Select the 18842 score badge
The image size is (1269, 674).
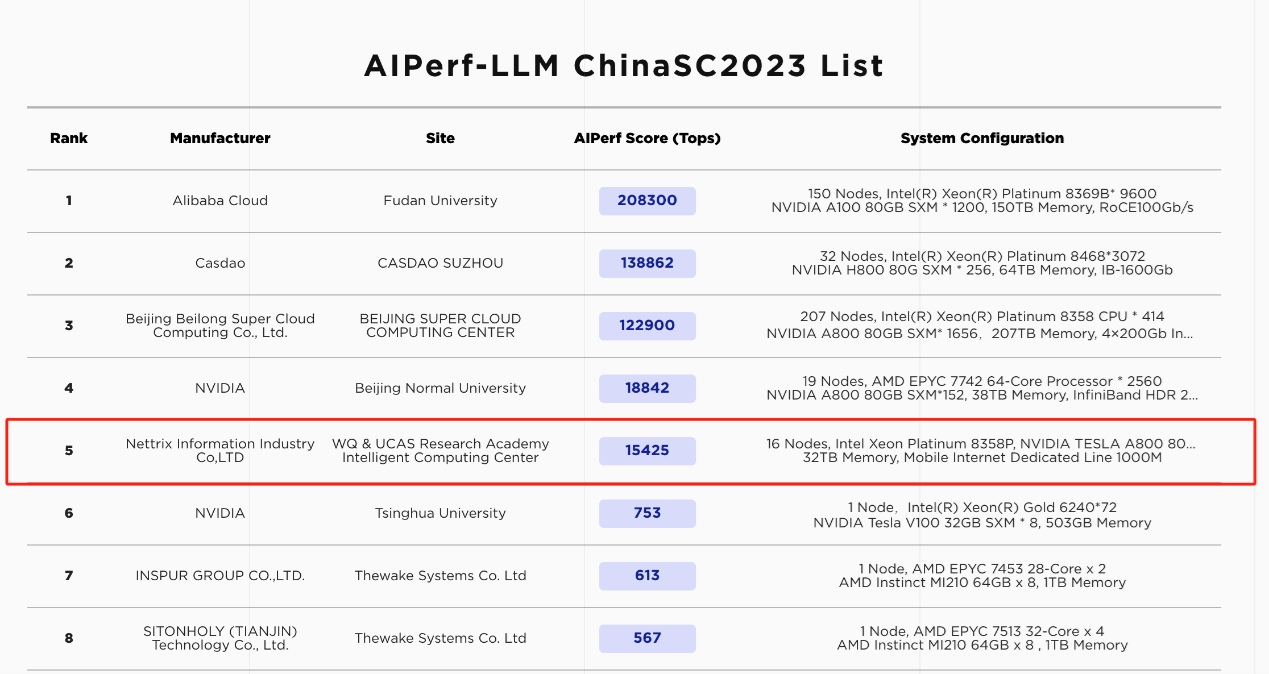(647, 388)
